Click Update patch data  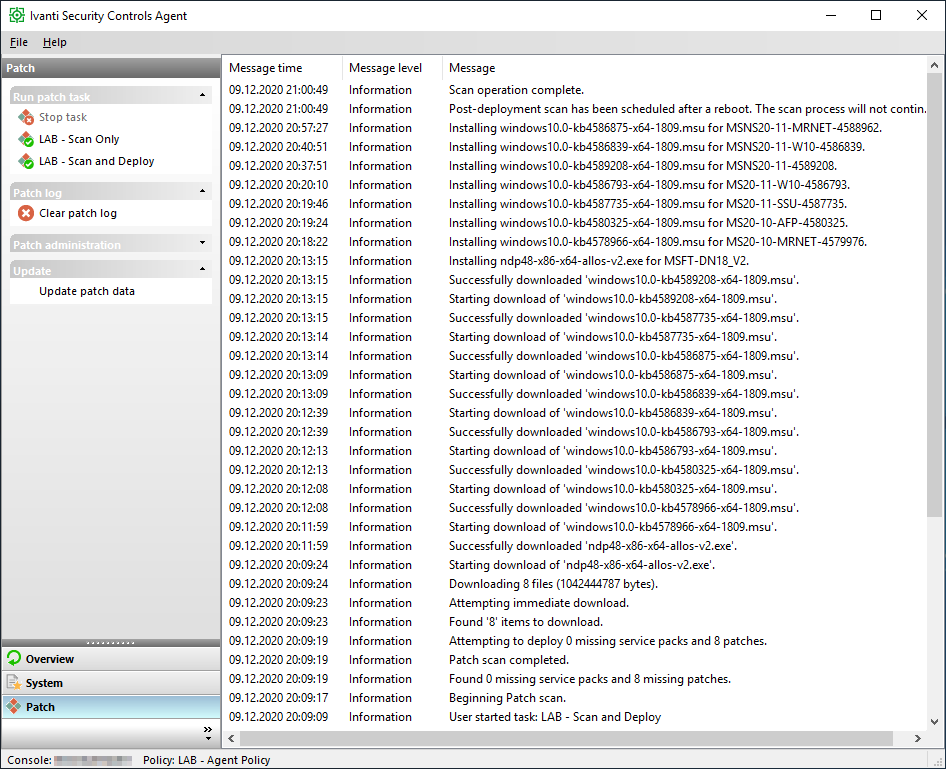click(87, 291)
